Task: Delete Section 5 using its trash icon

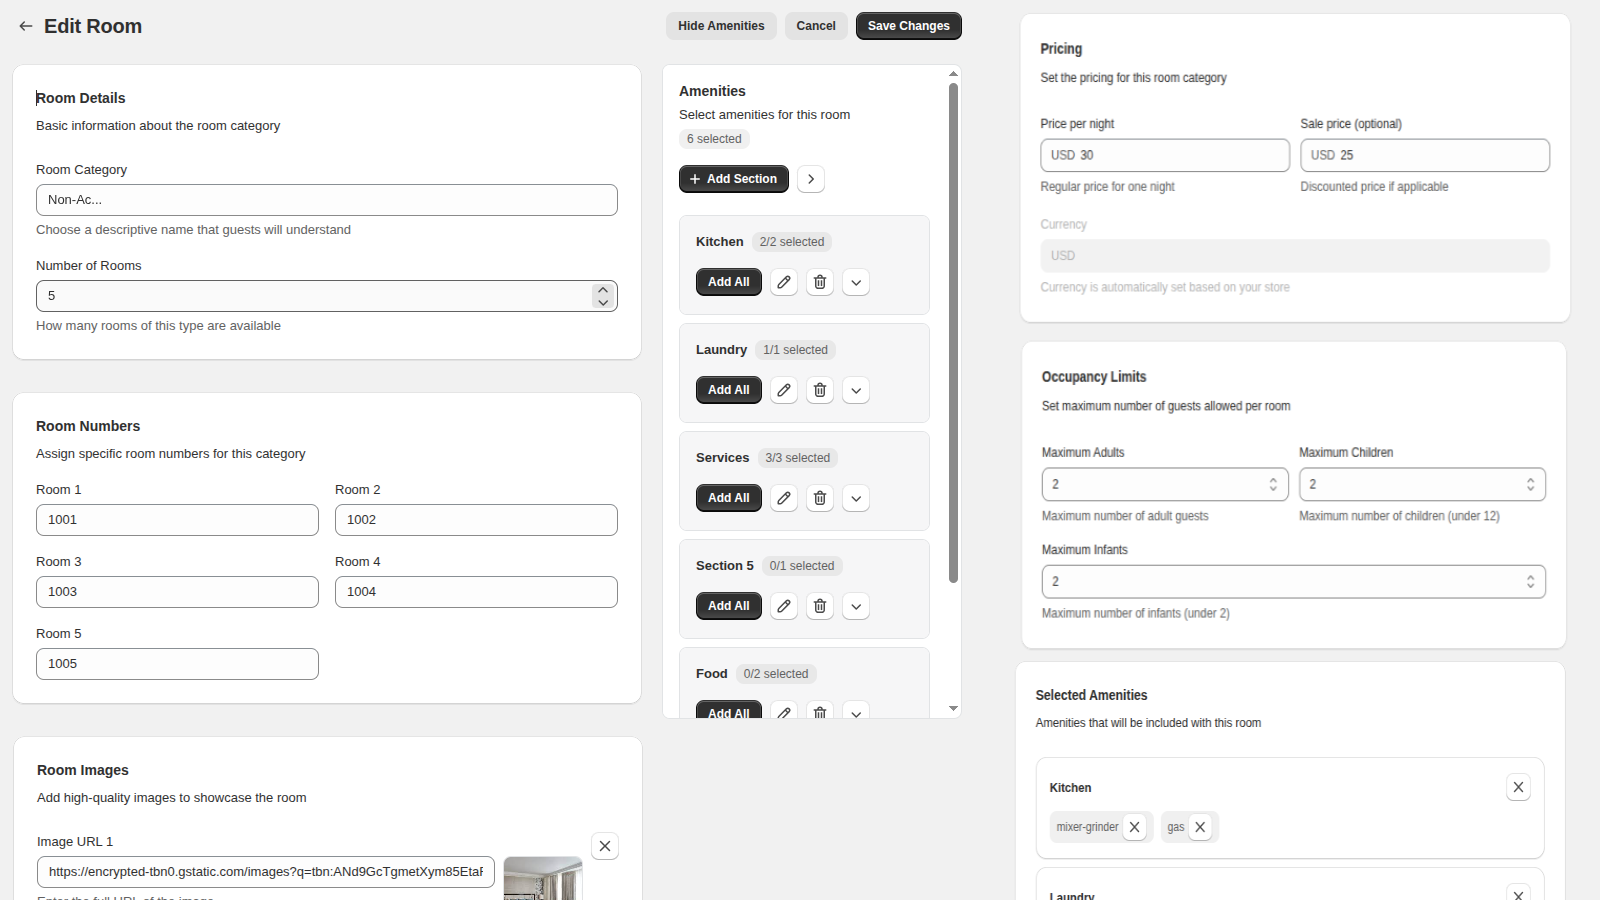Action: pos(819,606)
